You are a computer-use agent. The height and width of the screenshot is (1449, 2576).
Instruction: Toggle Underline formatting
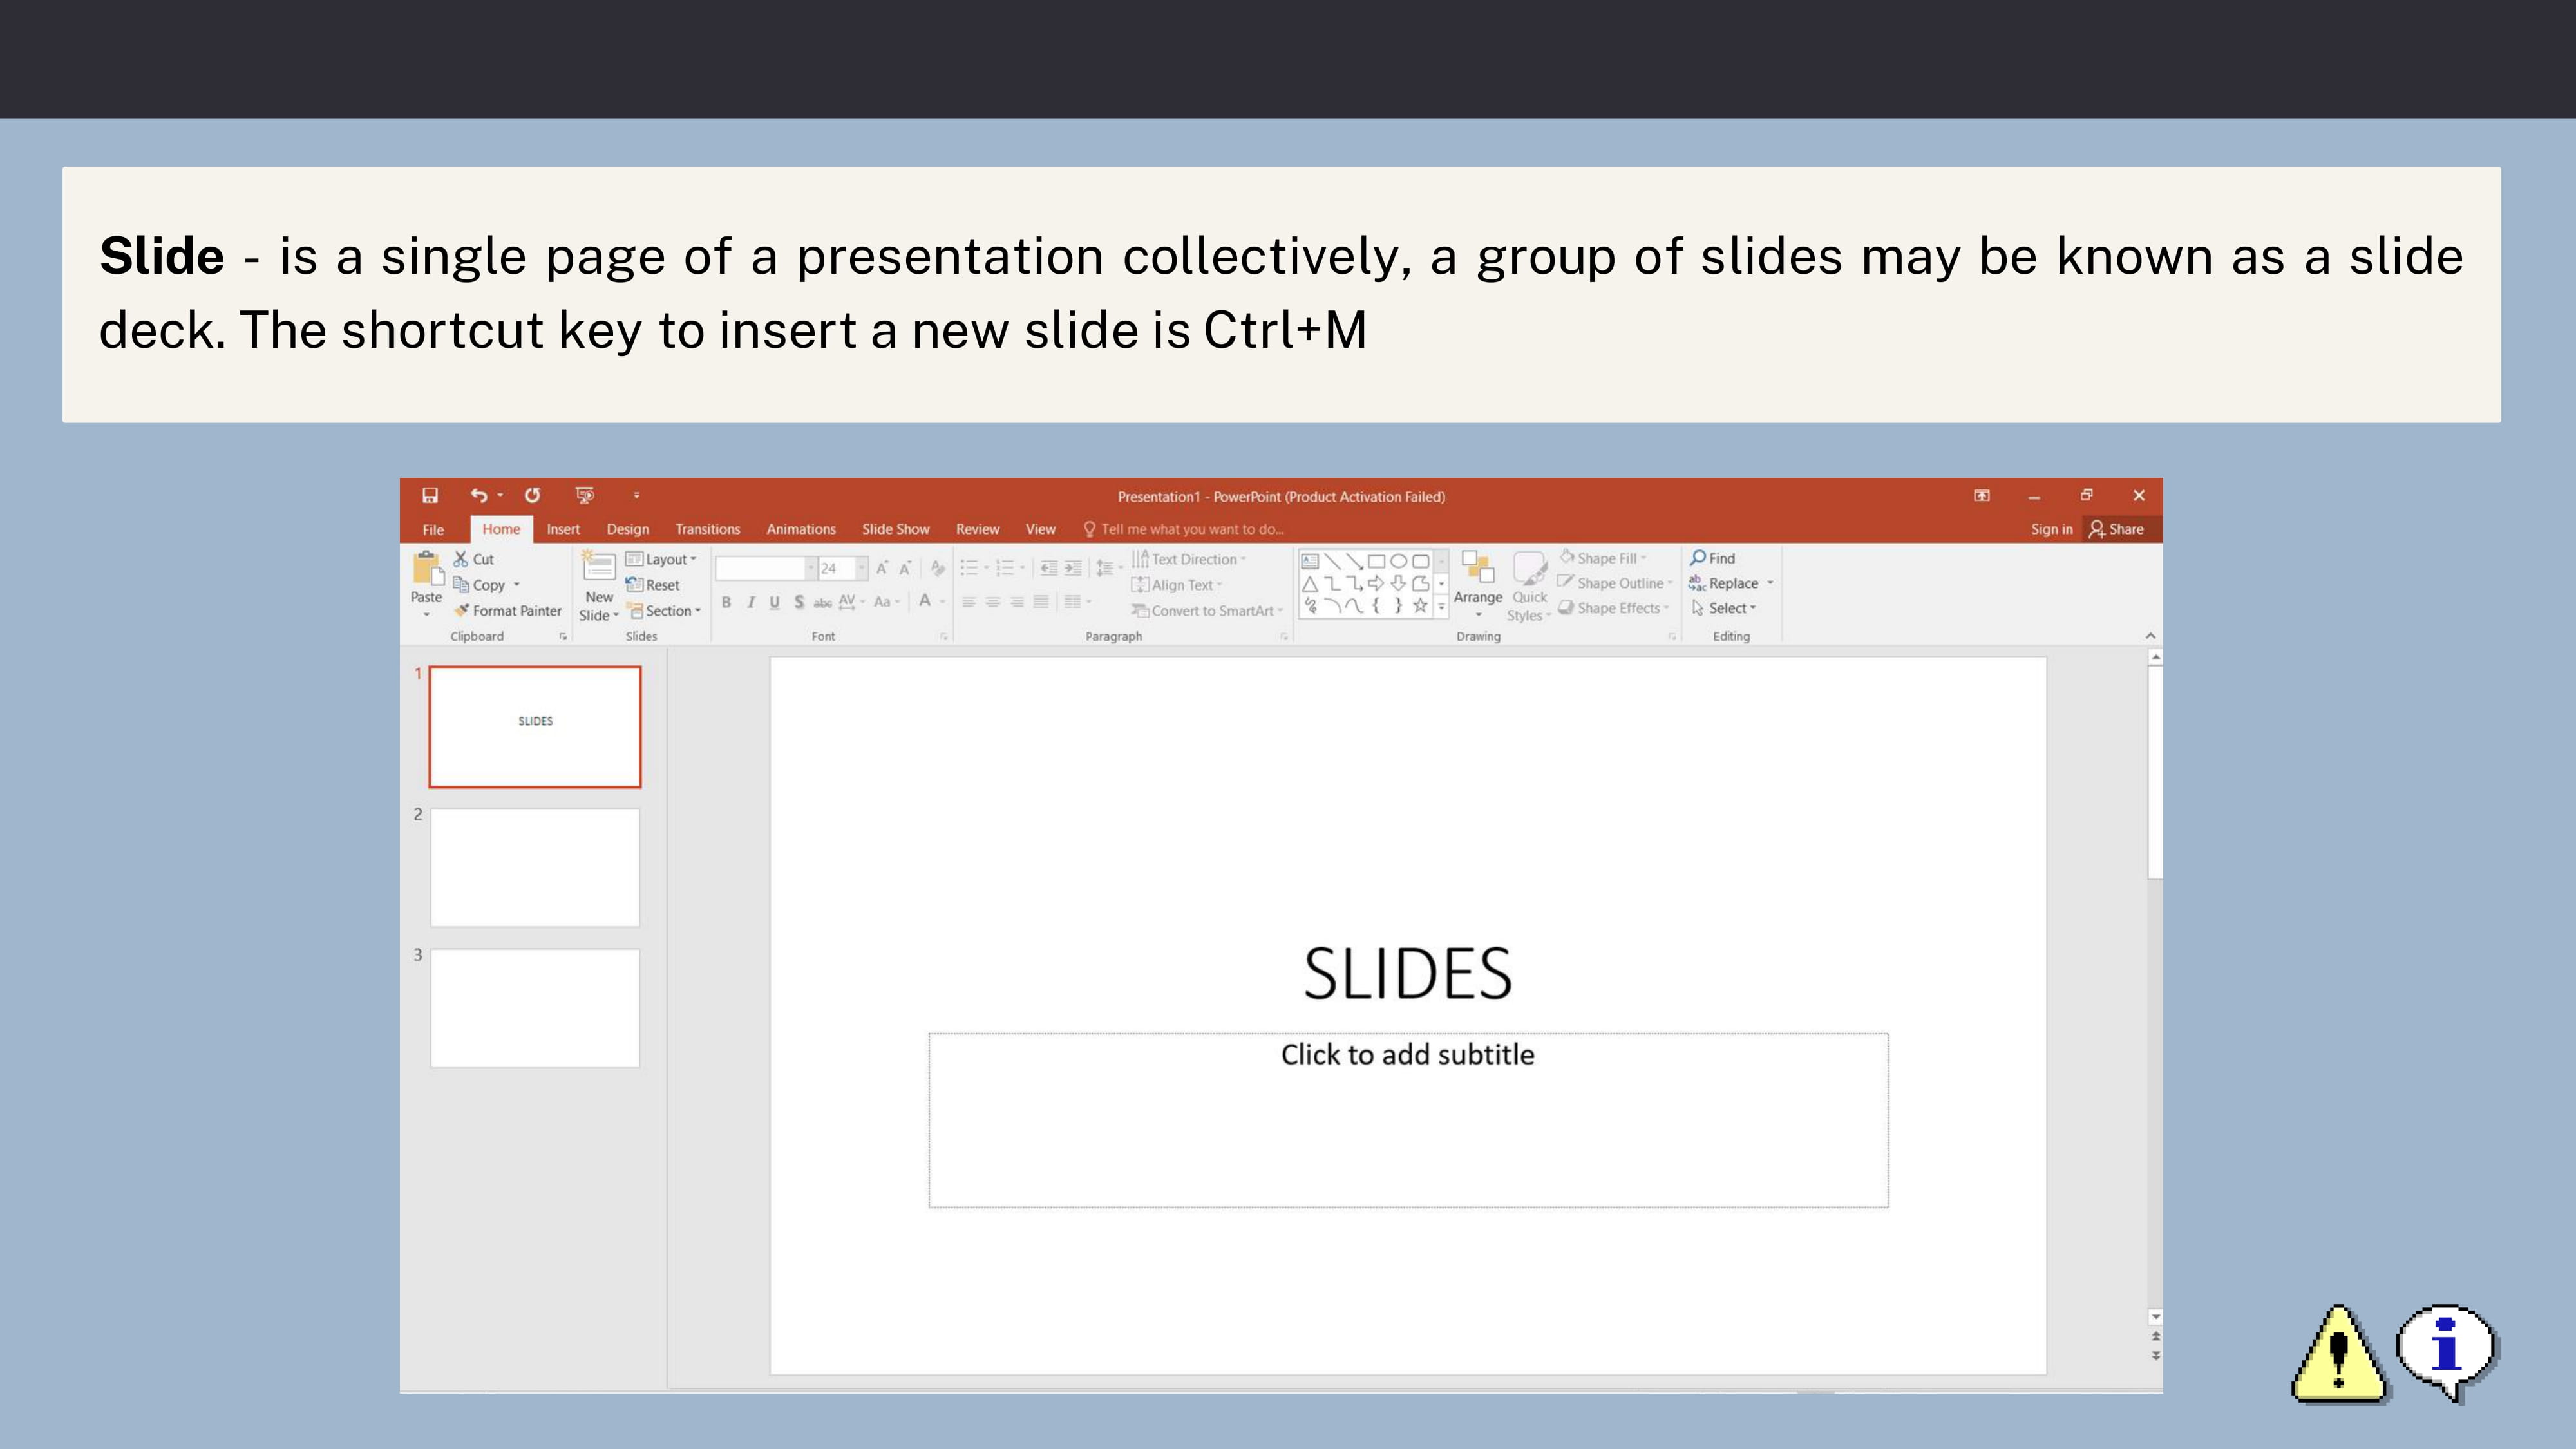click(x=774, y=602)
